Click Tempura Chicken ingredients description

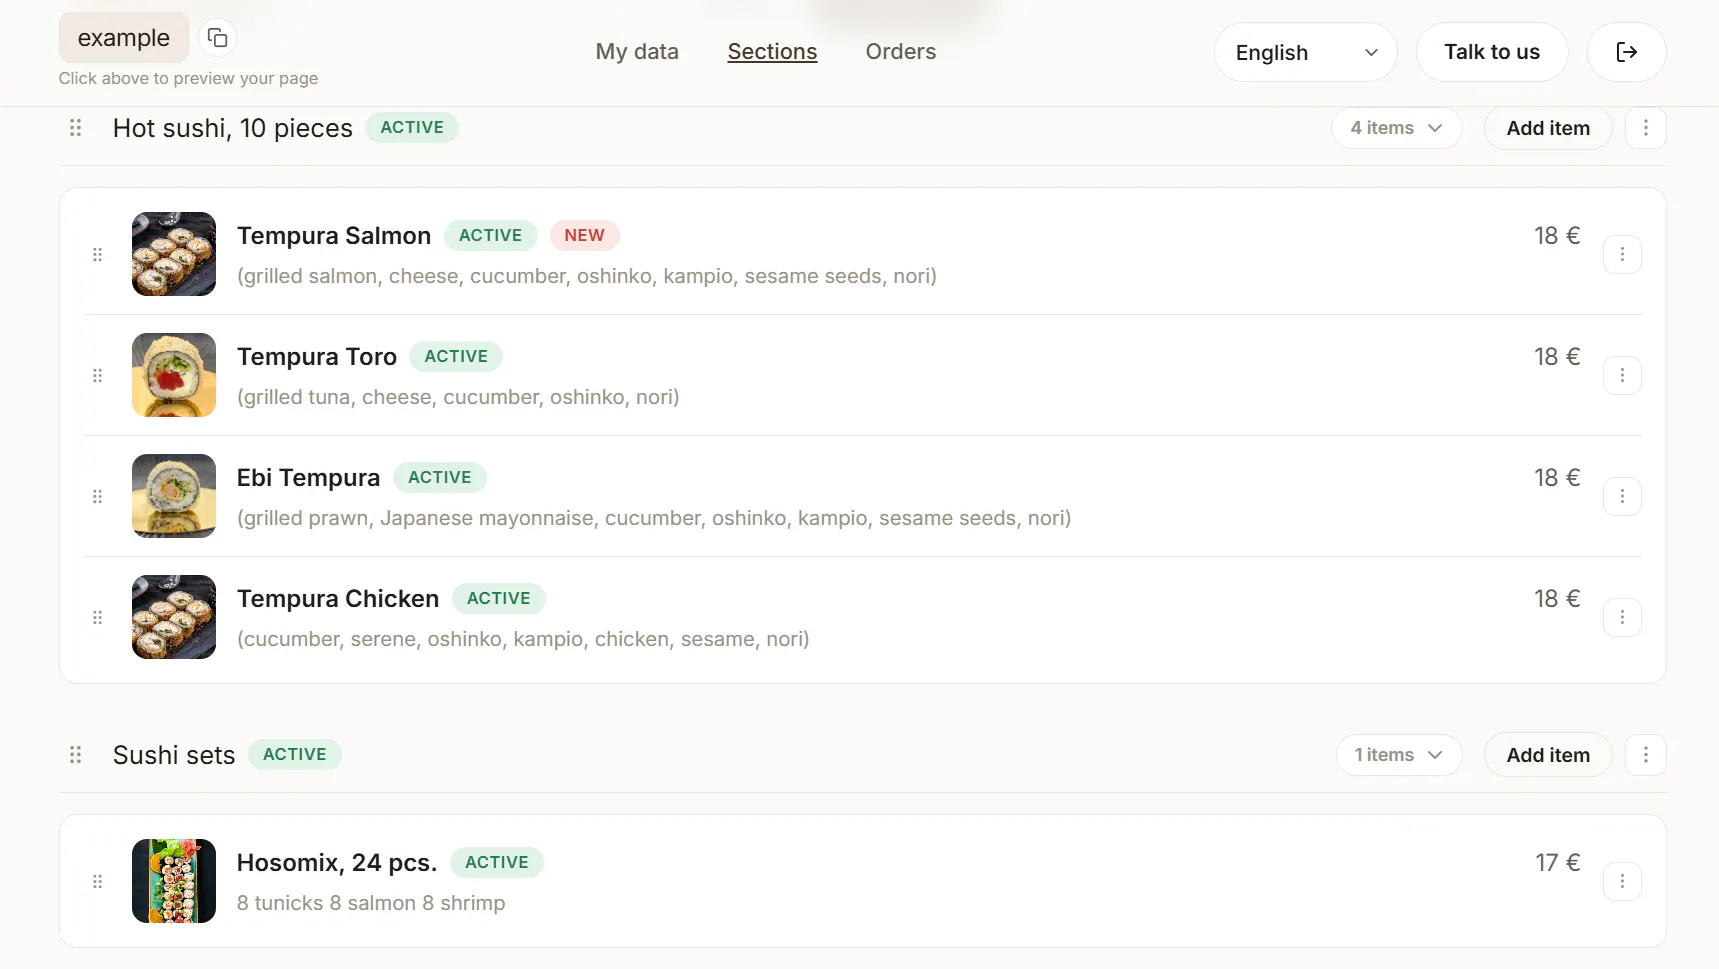[523, 639]
